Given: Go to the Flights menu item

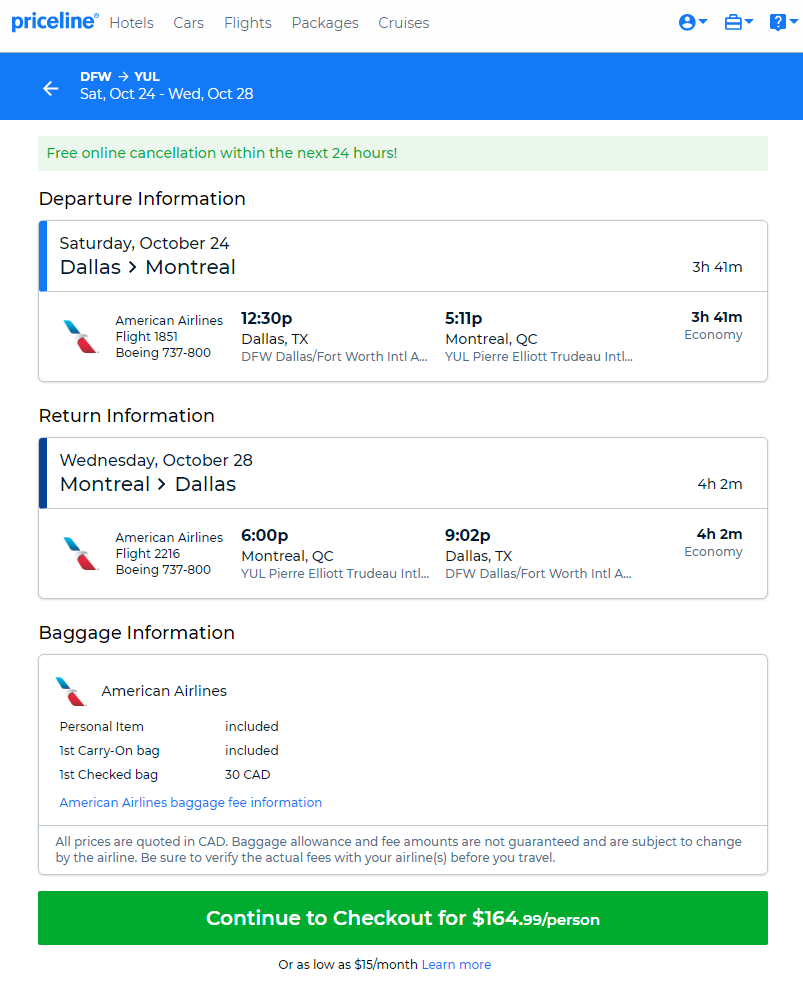Looking at the screenshot, I should [x=247, y=23].
